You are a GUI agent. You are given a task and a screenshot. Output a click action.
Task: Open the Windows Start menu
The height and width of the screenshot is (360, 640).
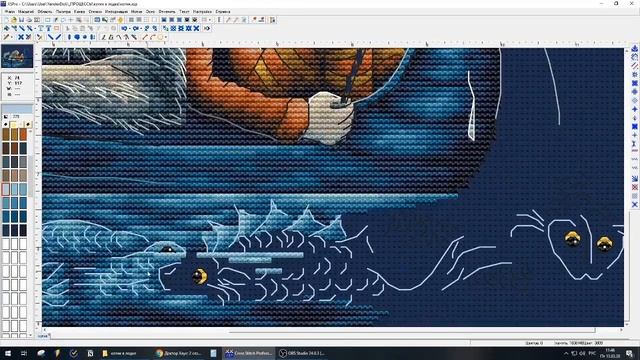click(x=7, y=353)
